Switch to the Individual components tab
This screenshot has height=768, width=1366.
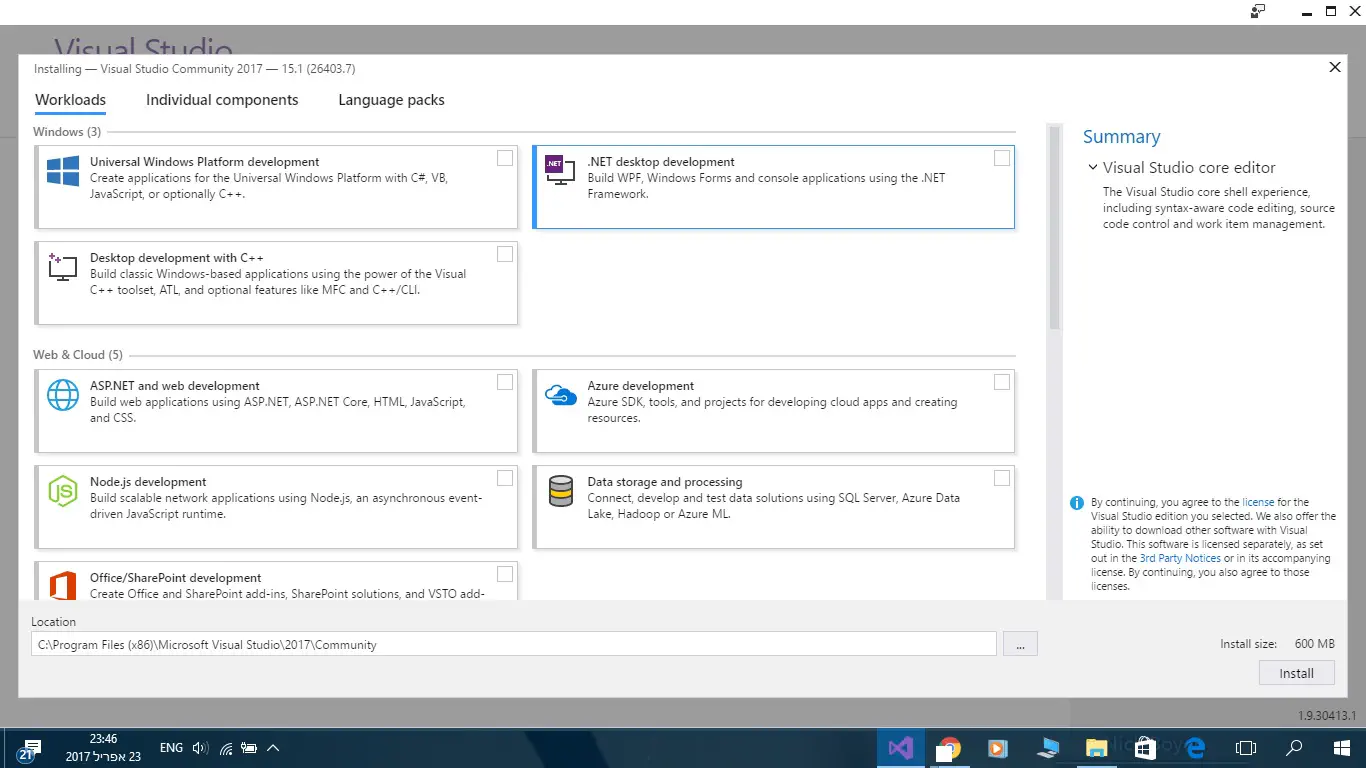222,100
